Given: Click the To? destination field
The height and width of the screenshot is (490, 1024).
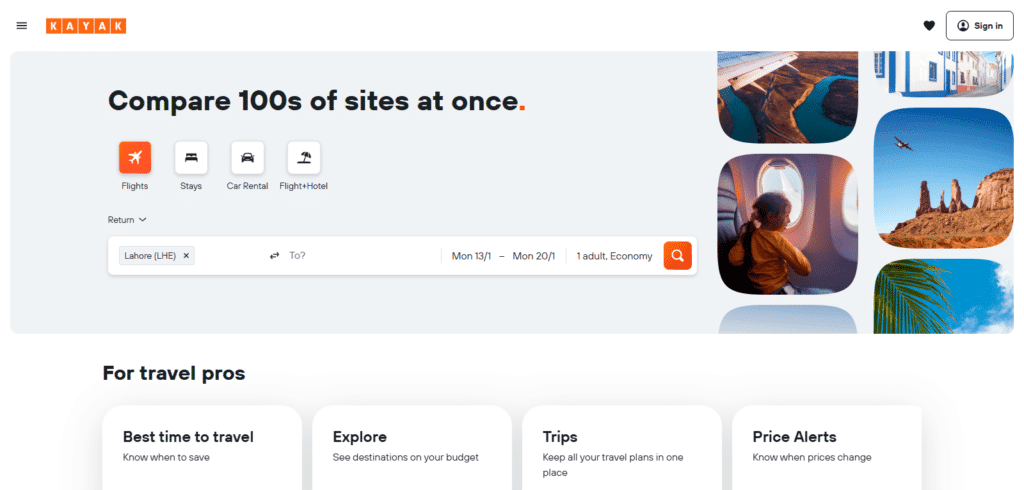Looking at the screenshot, I should [360, 256].
